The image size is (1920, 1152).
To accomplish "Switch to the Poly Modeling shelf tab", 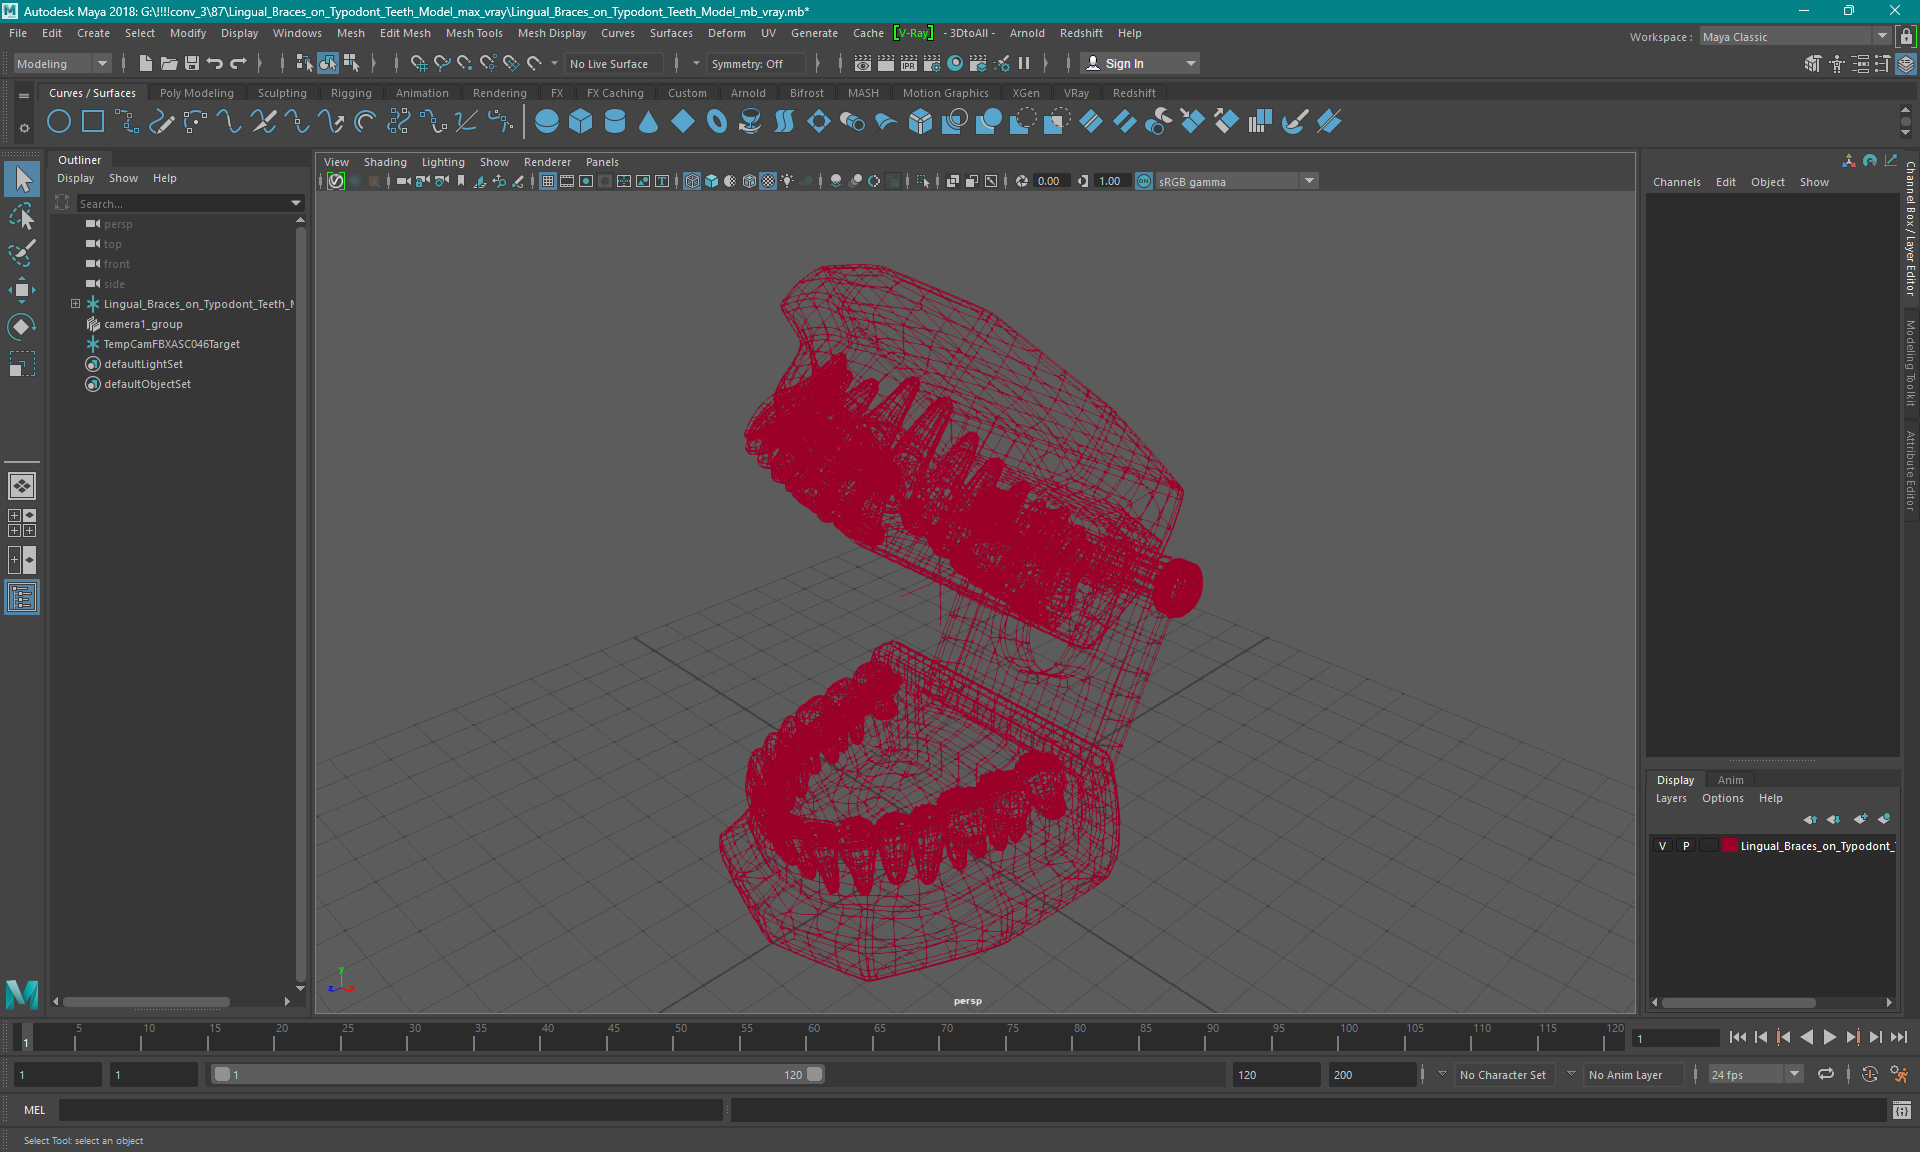I will click(197, 93).
